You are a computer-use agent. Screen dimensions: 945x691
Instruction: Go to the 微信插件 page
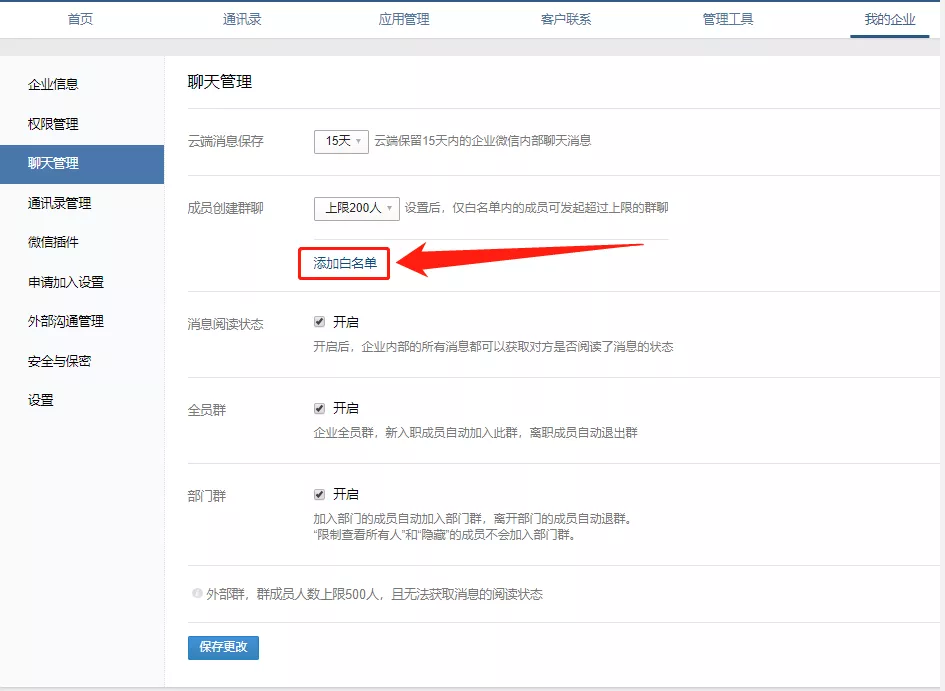(x=52, y=241)
